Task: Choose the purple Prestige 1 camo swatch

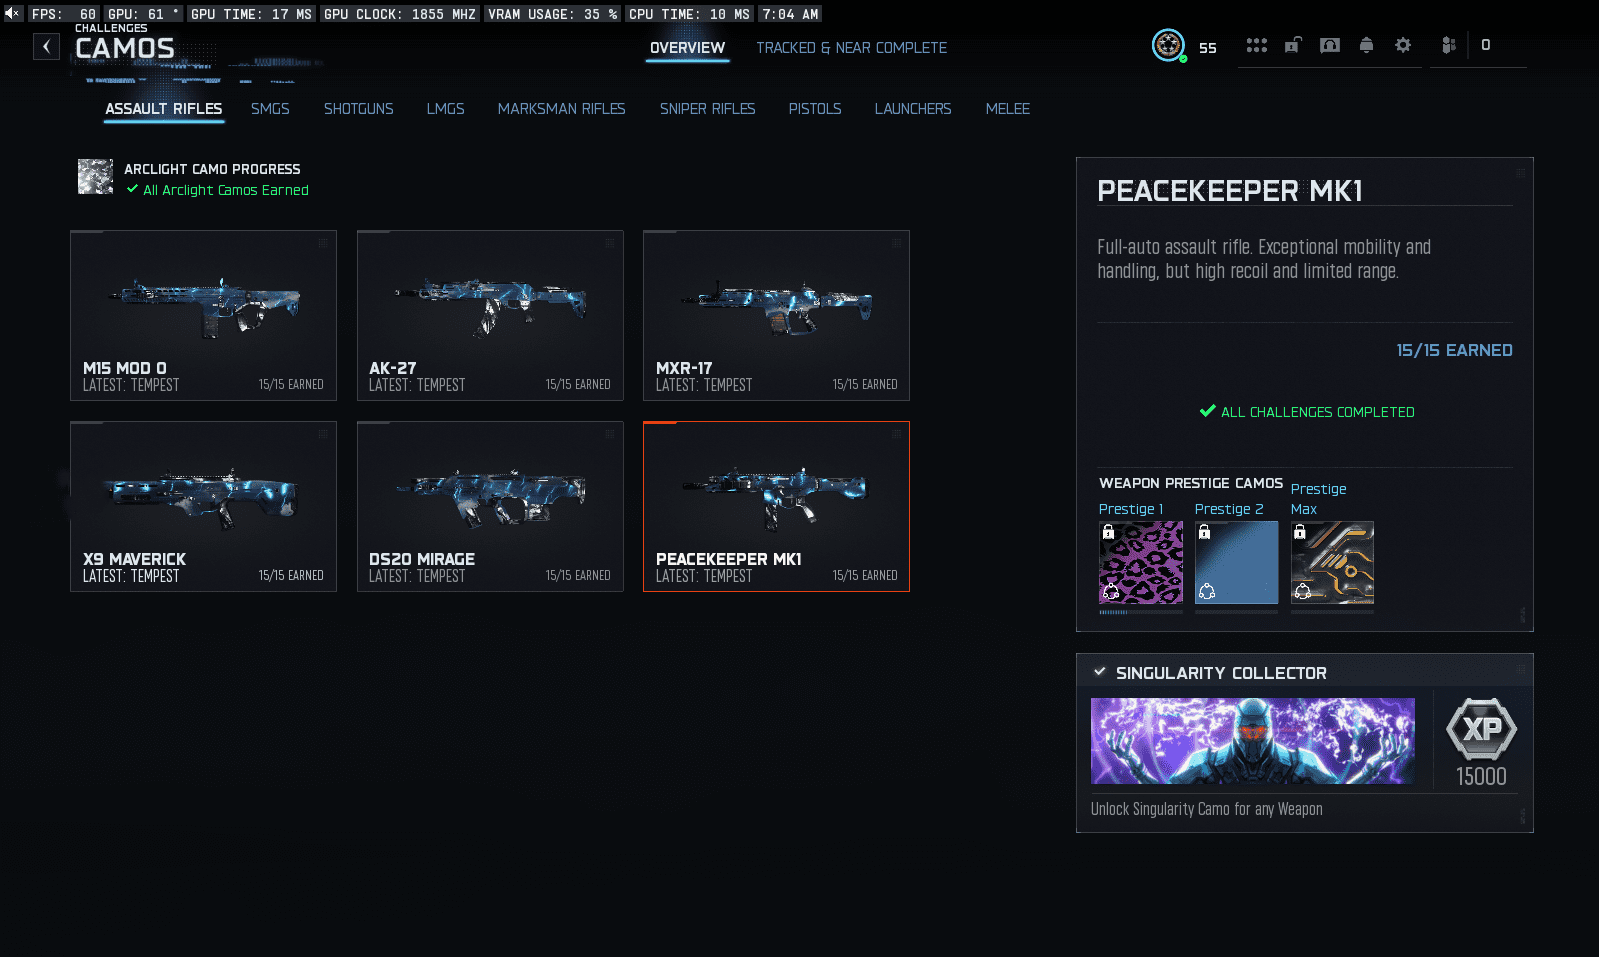Action: click(1140, 562)
